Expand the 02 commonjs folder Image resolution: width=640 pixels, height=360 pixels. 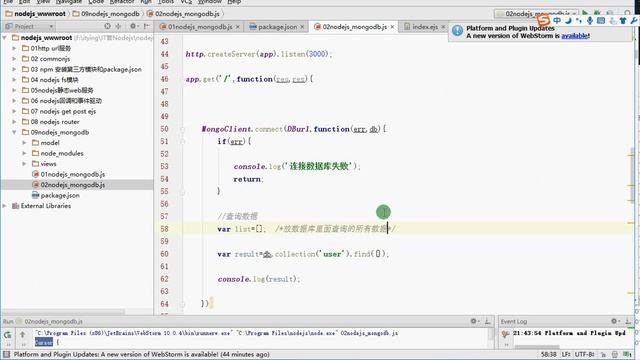(x=14, y=59)
